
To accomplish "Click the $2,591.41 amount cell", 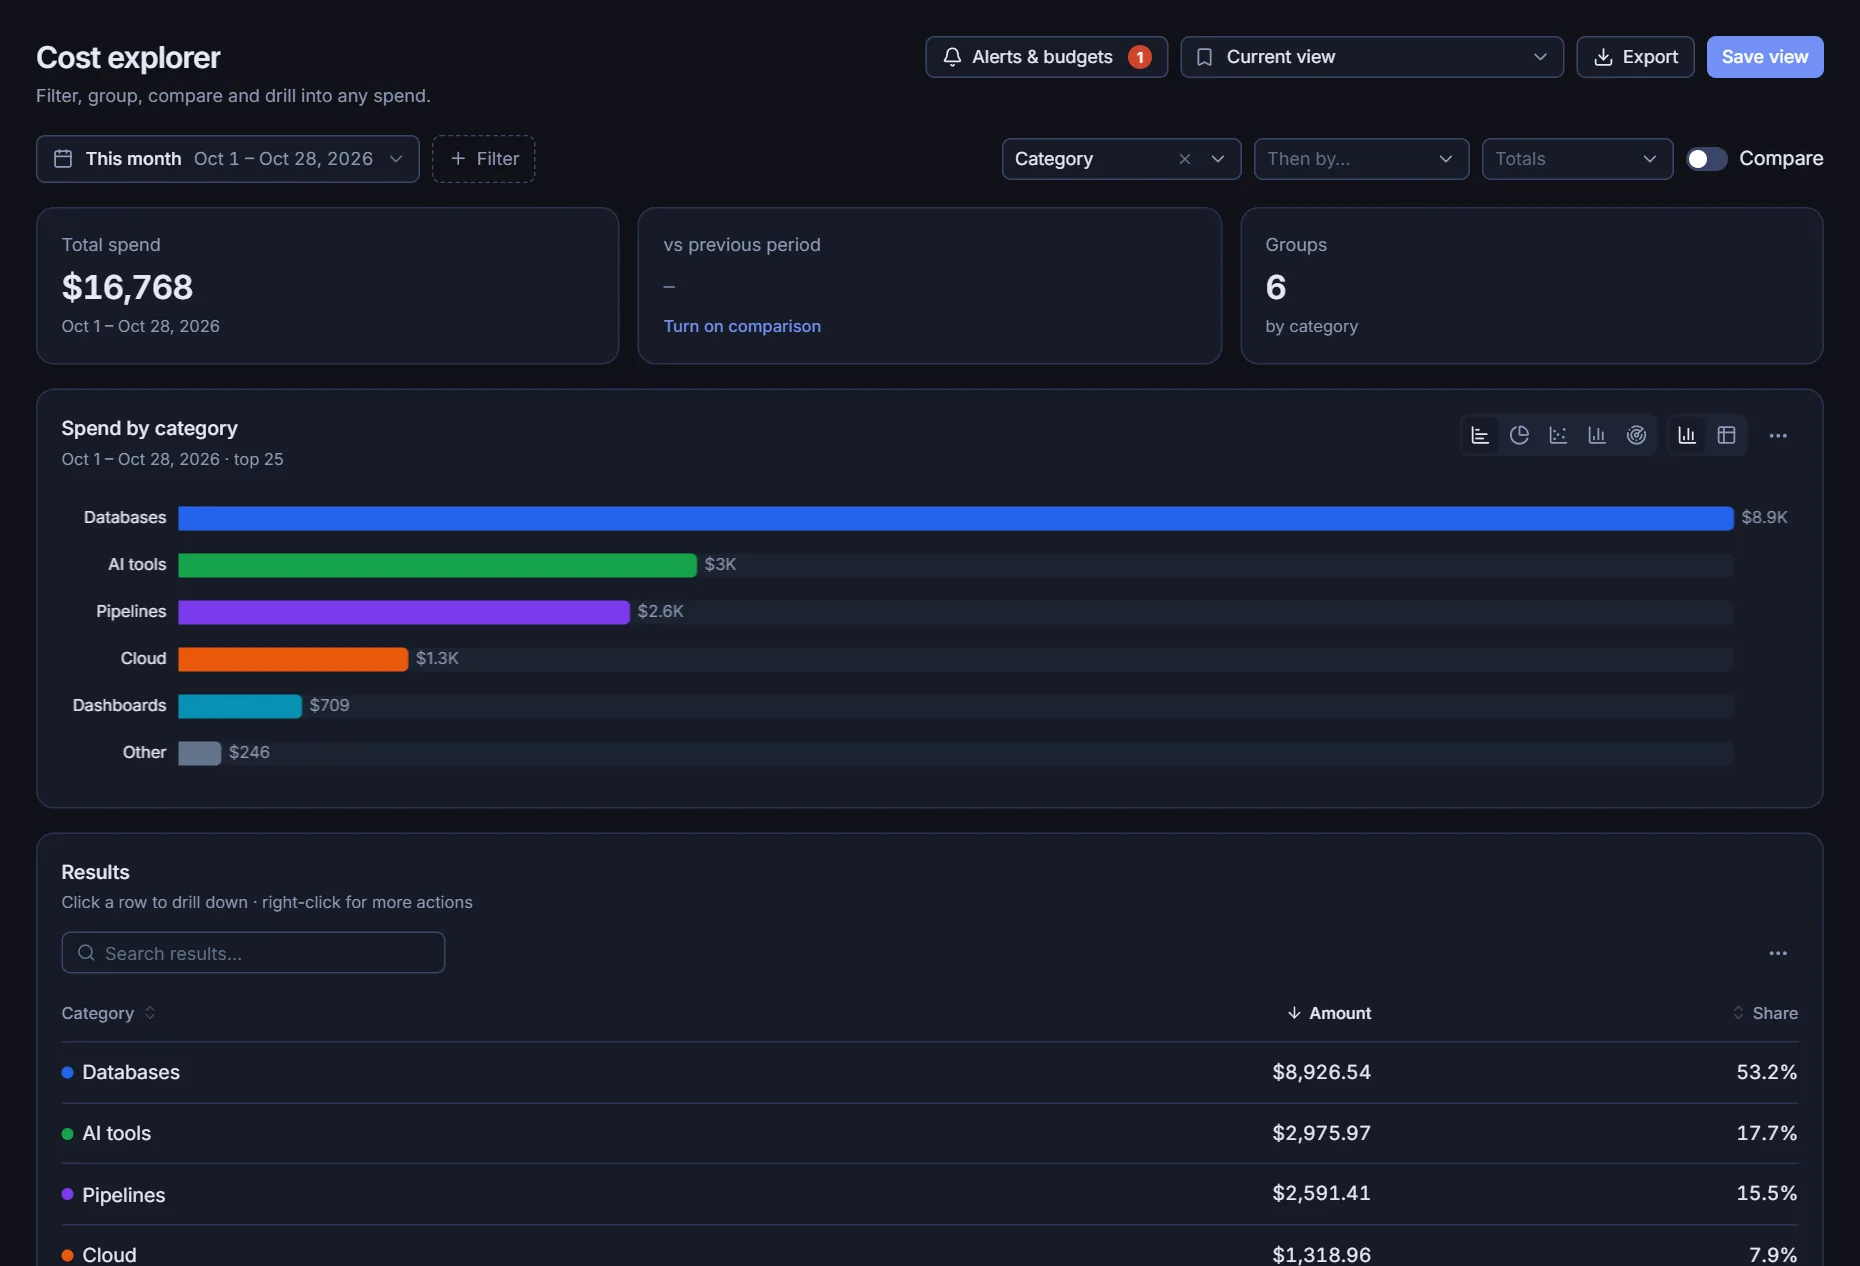I will point(1321,1193).
